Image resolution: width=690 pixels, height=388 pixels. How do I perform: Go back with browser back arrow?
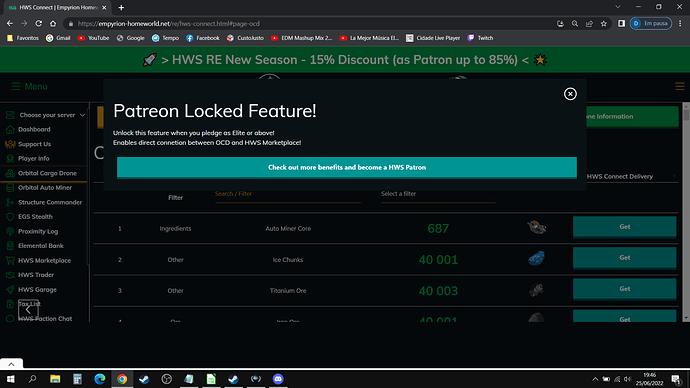click(10, 23)
